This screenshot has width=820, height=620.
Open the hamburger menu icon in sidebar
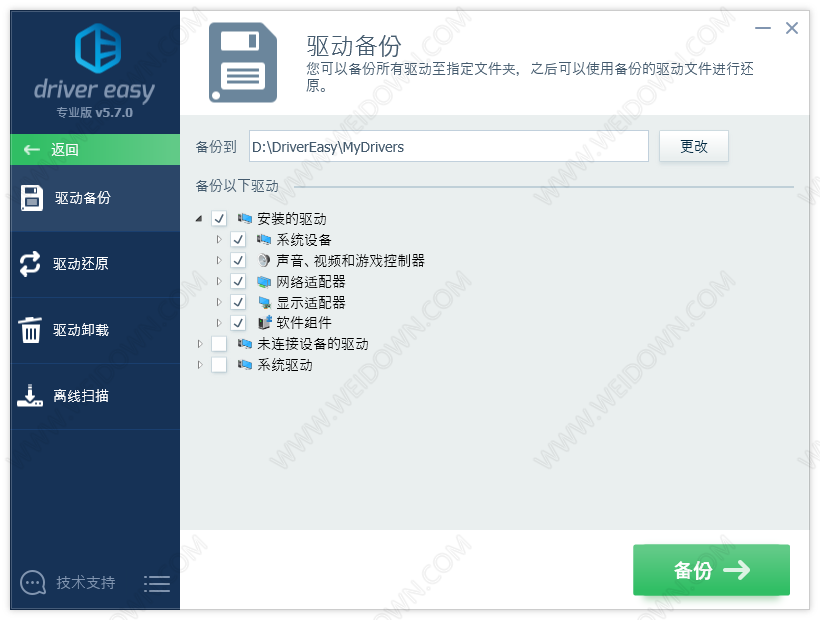(x=157, y=583)
